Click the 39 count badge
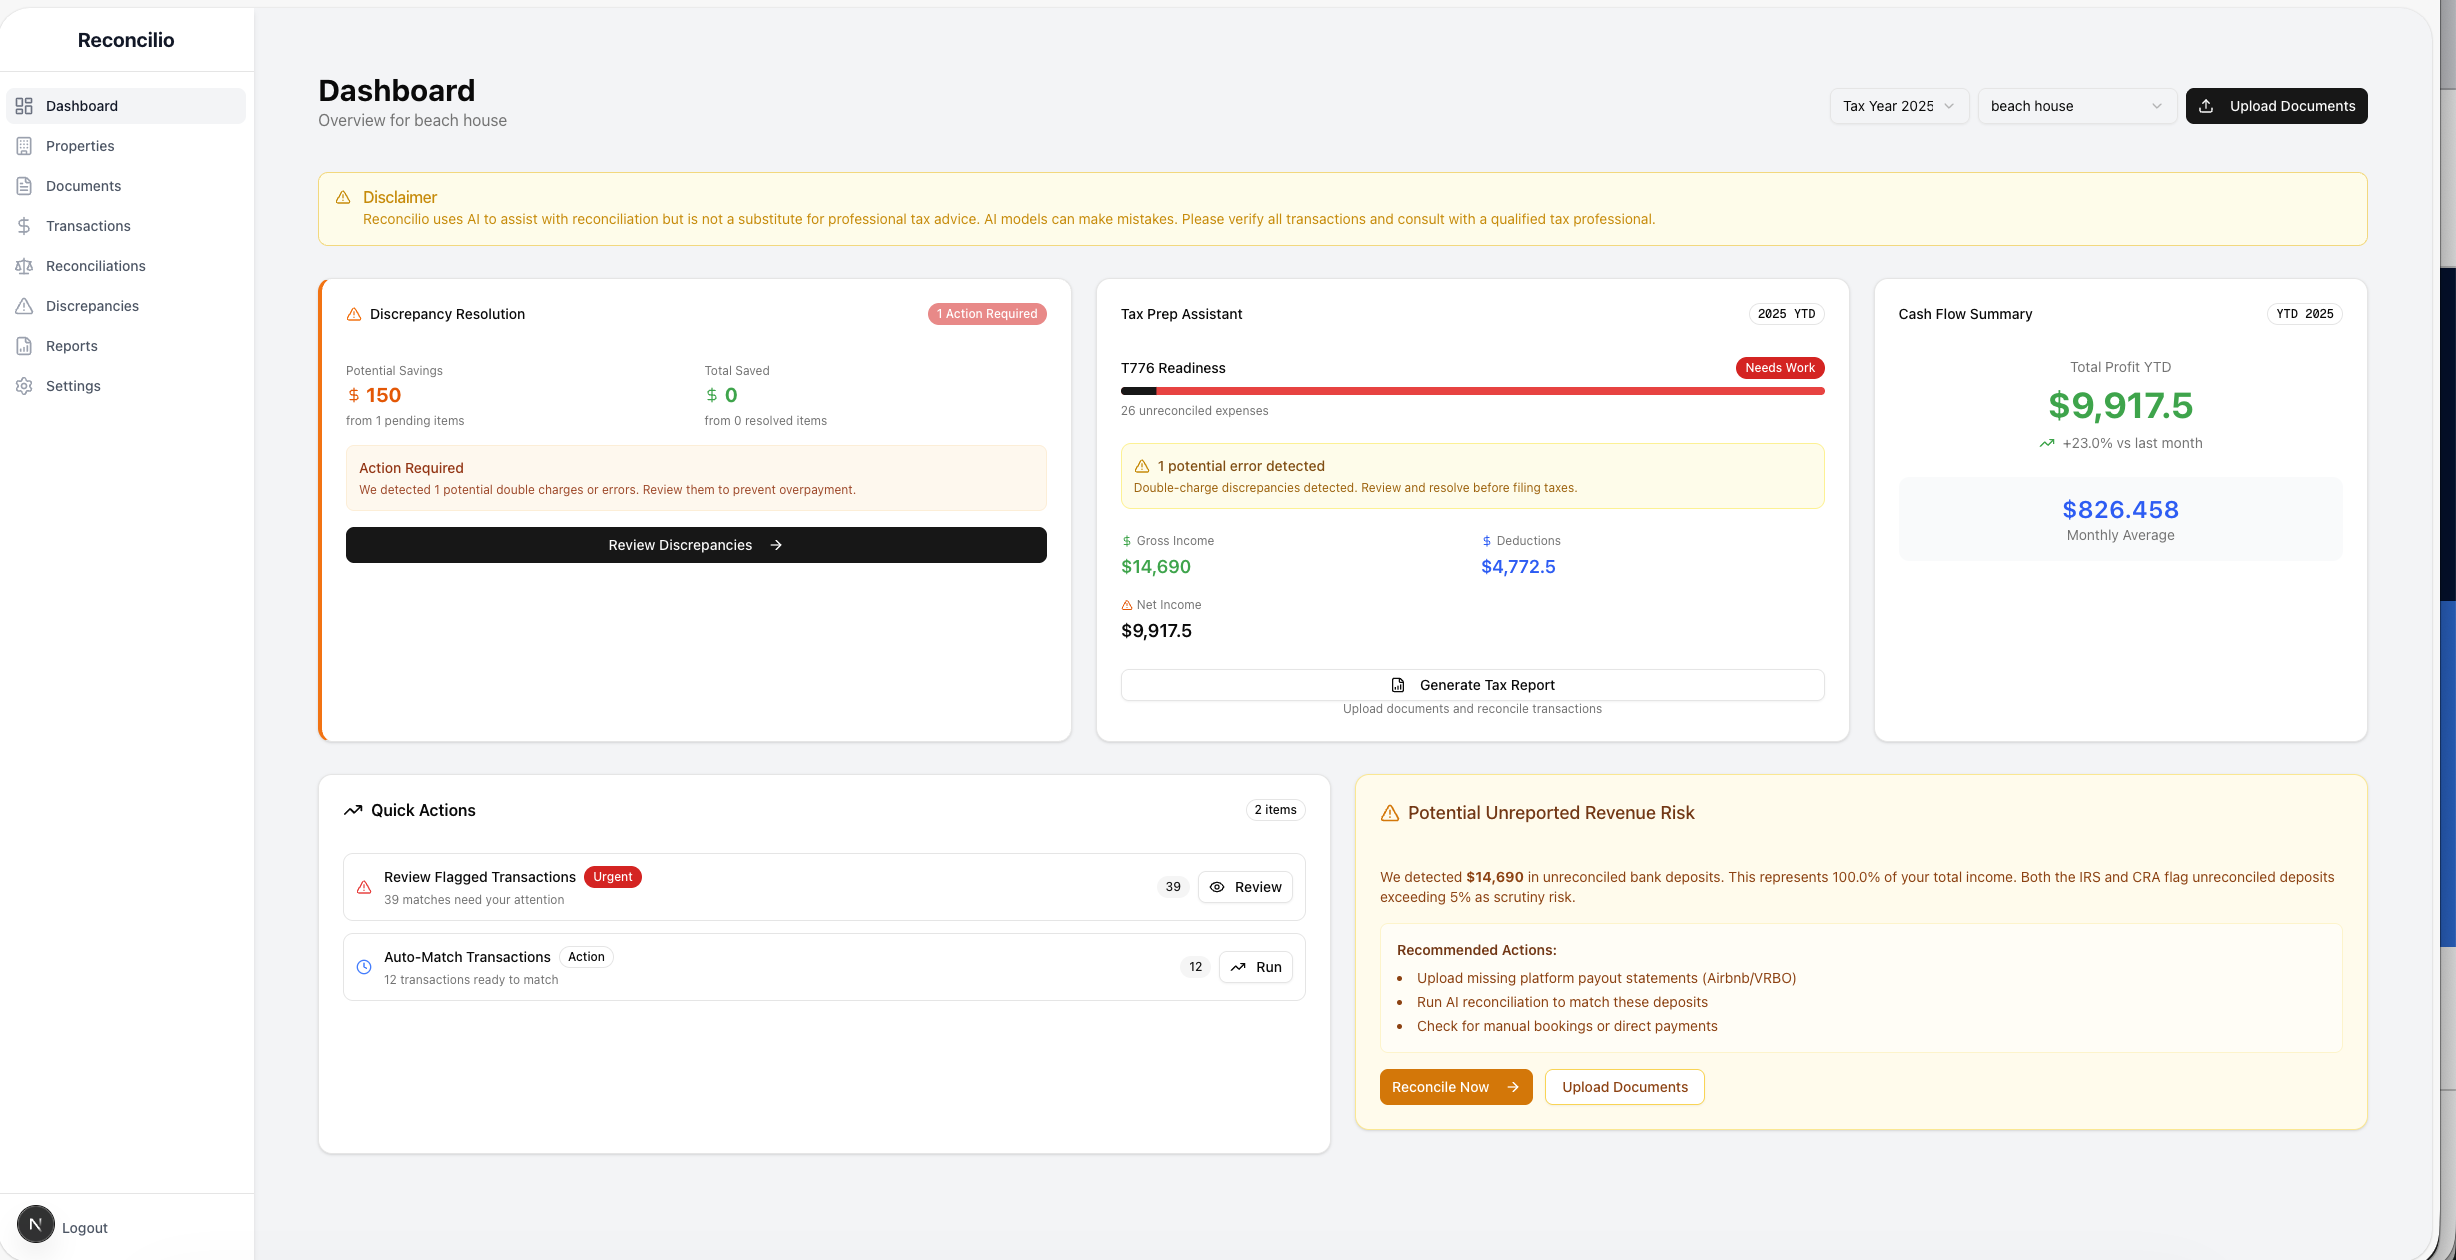2456x1260 pixels. coord(1173,887)
